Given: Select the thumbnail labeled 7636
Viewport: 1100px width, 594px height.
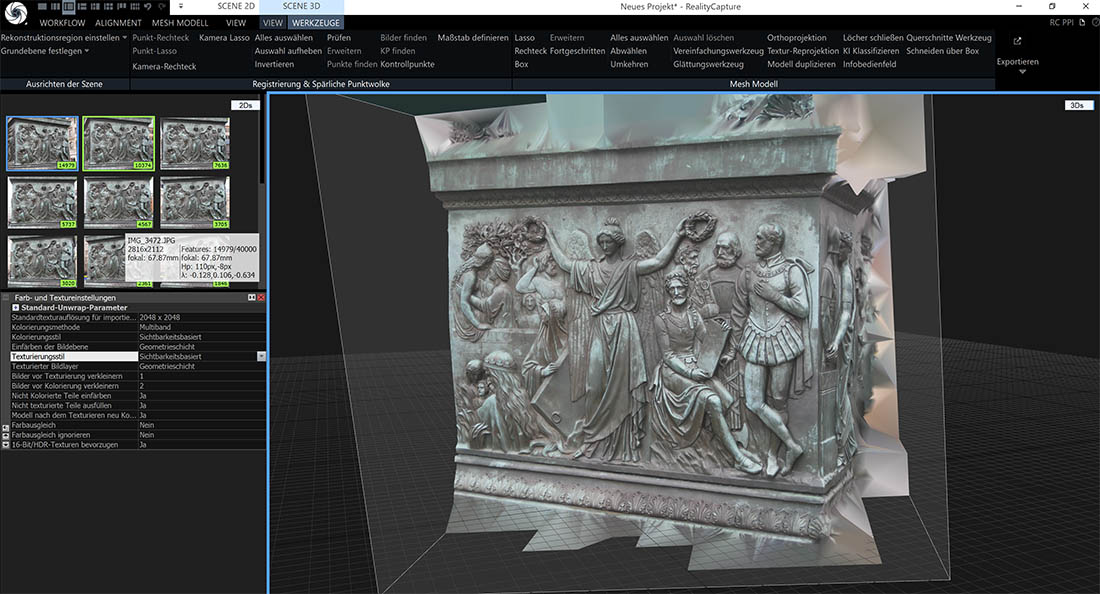Looking at the screenshot, I should point(195,144).
